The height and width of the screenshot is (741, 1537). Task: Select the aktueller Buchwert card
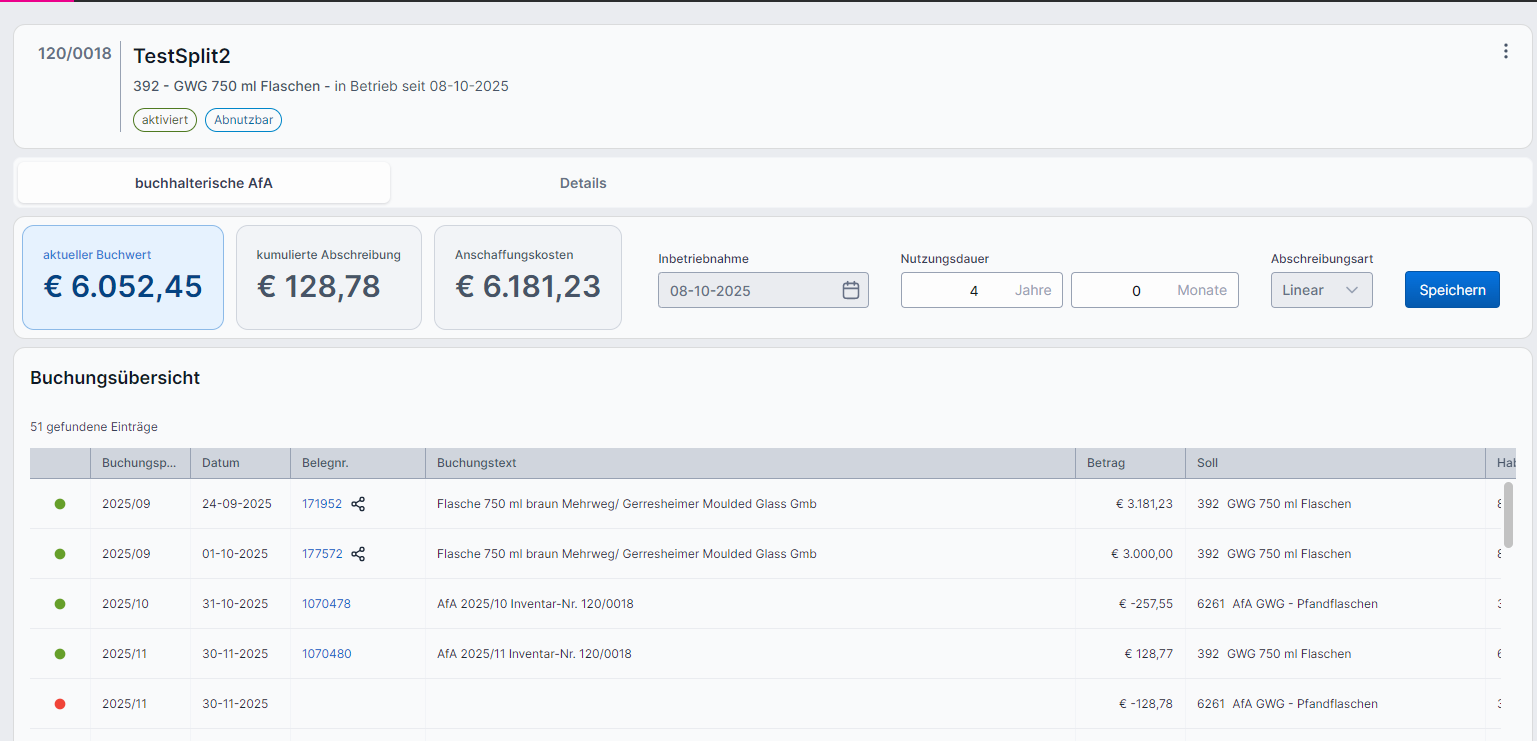[123, 277]
